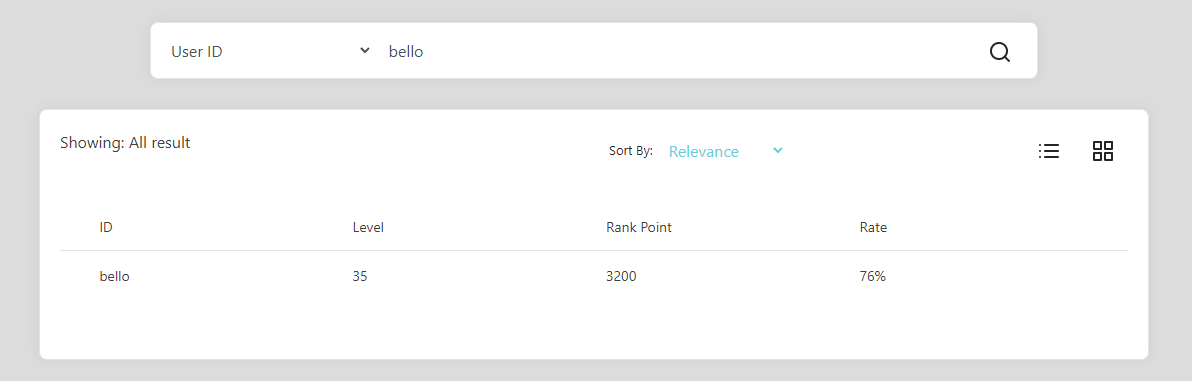Click the Relevance text in sort control
This screenshot has width=1192, height=381.
click(x=704, y=151)
